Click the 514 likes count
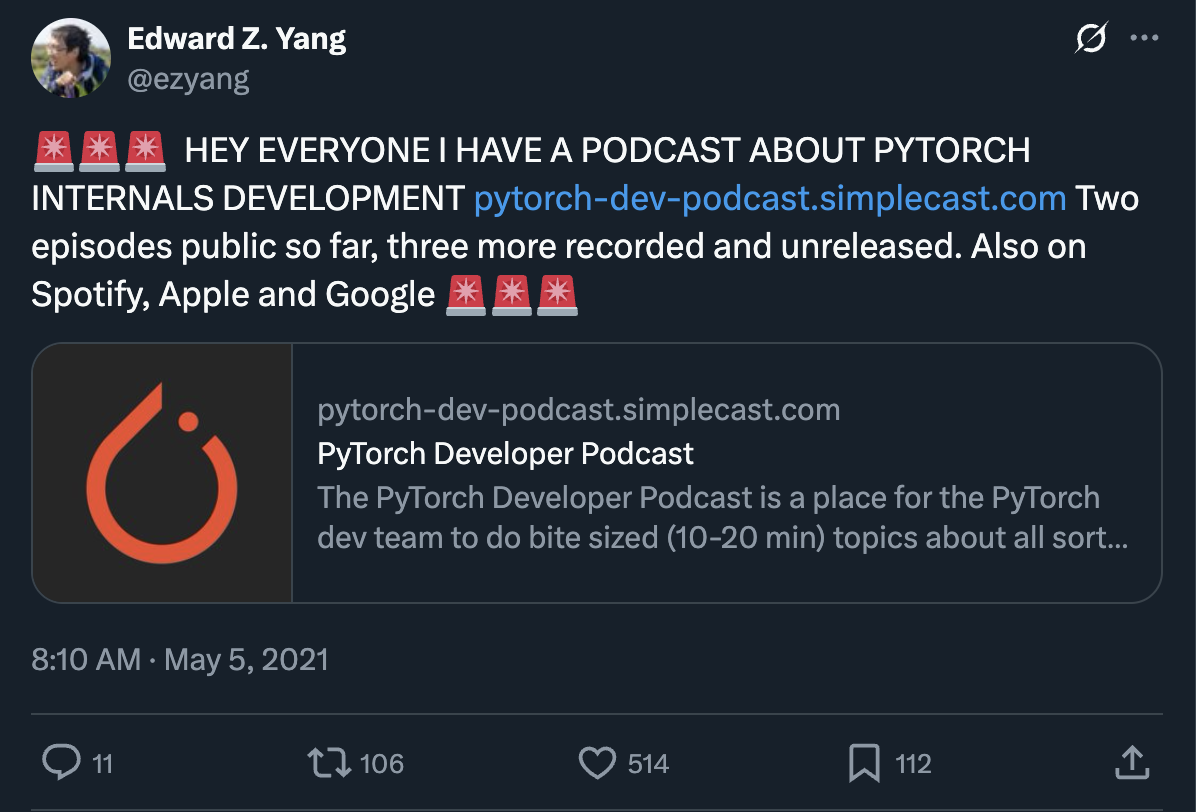This screenshot has width=1196, height=812. click(648, 764)
